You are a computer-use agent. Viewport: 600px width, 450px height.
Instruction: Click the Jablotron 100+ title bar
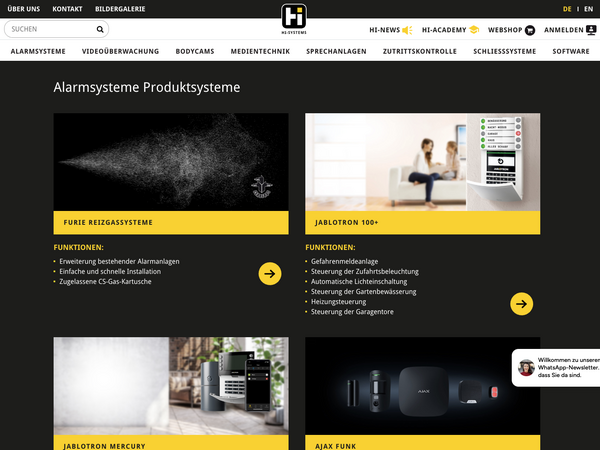click(423, 223)
